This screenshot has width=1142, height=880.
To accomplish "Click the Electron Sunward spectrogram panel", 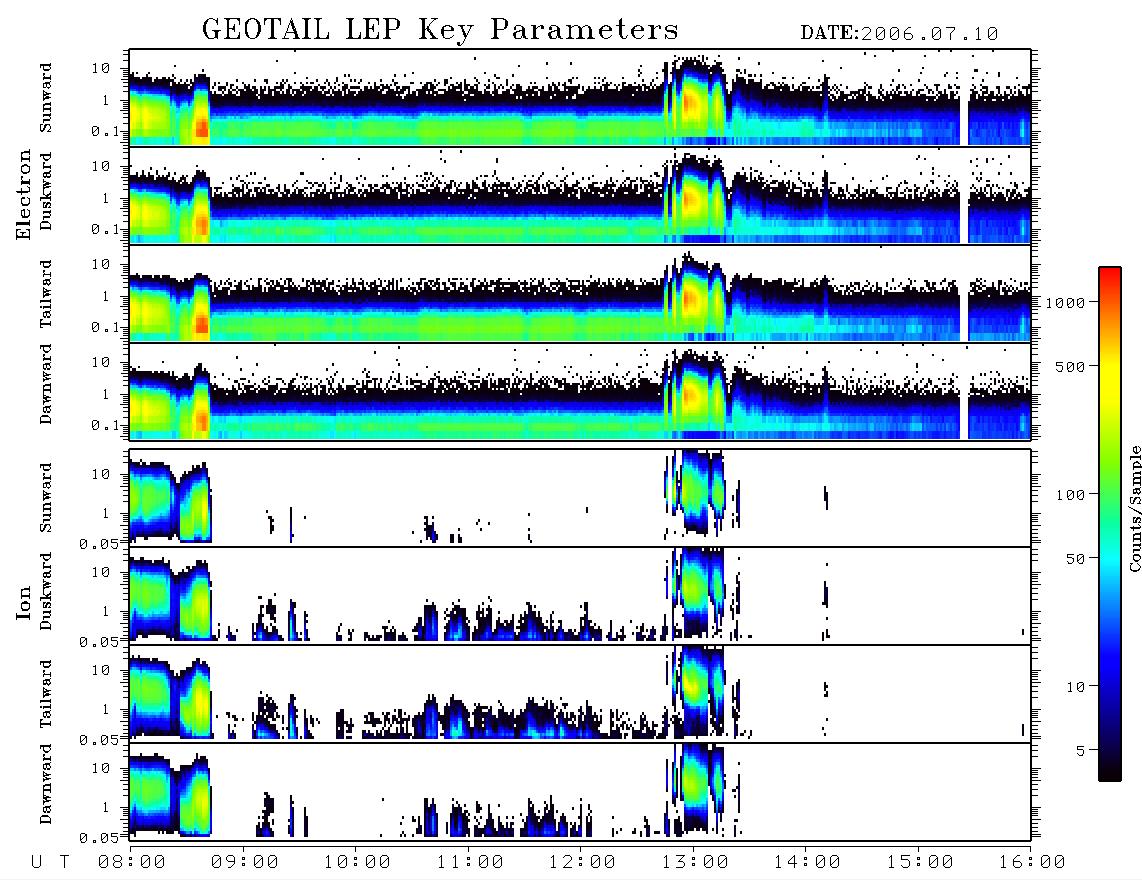I will point(580,98).
